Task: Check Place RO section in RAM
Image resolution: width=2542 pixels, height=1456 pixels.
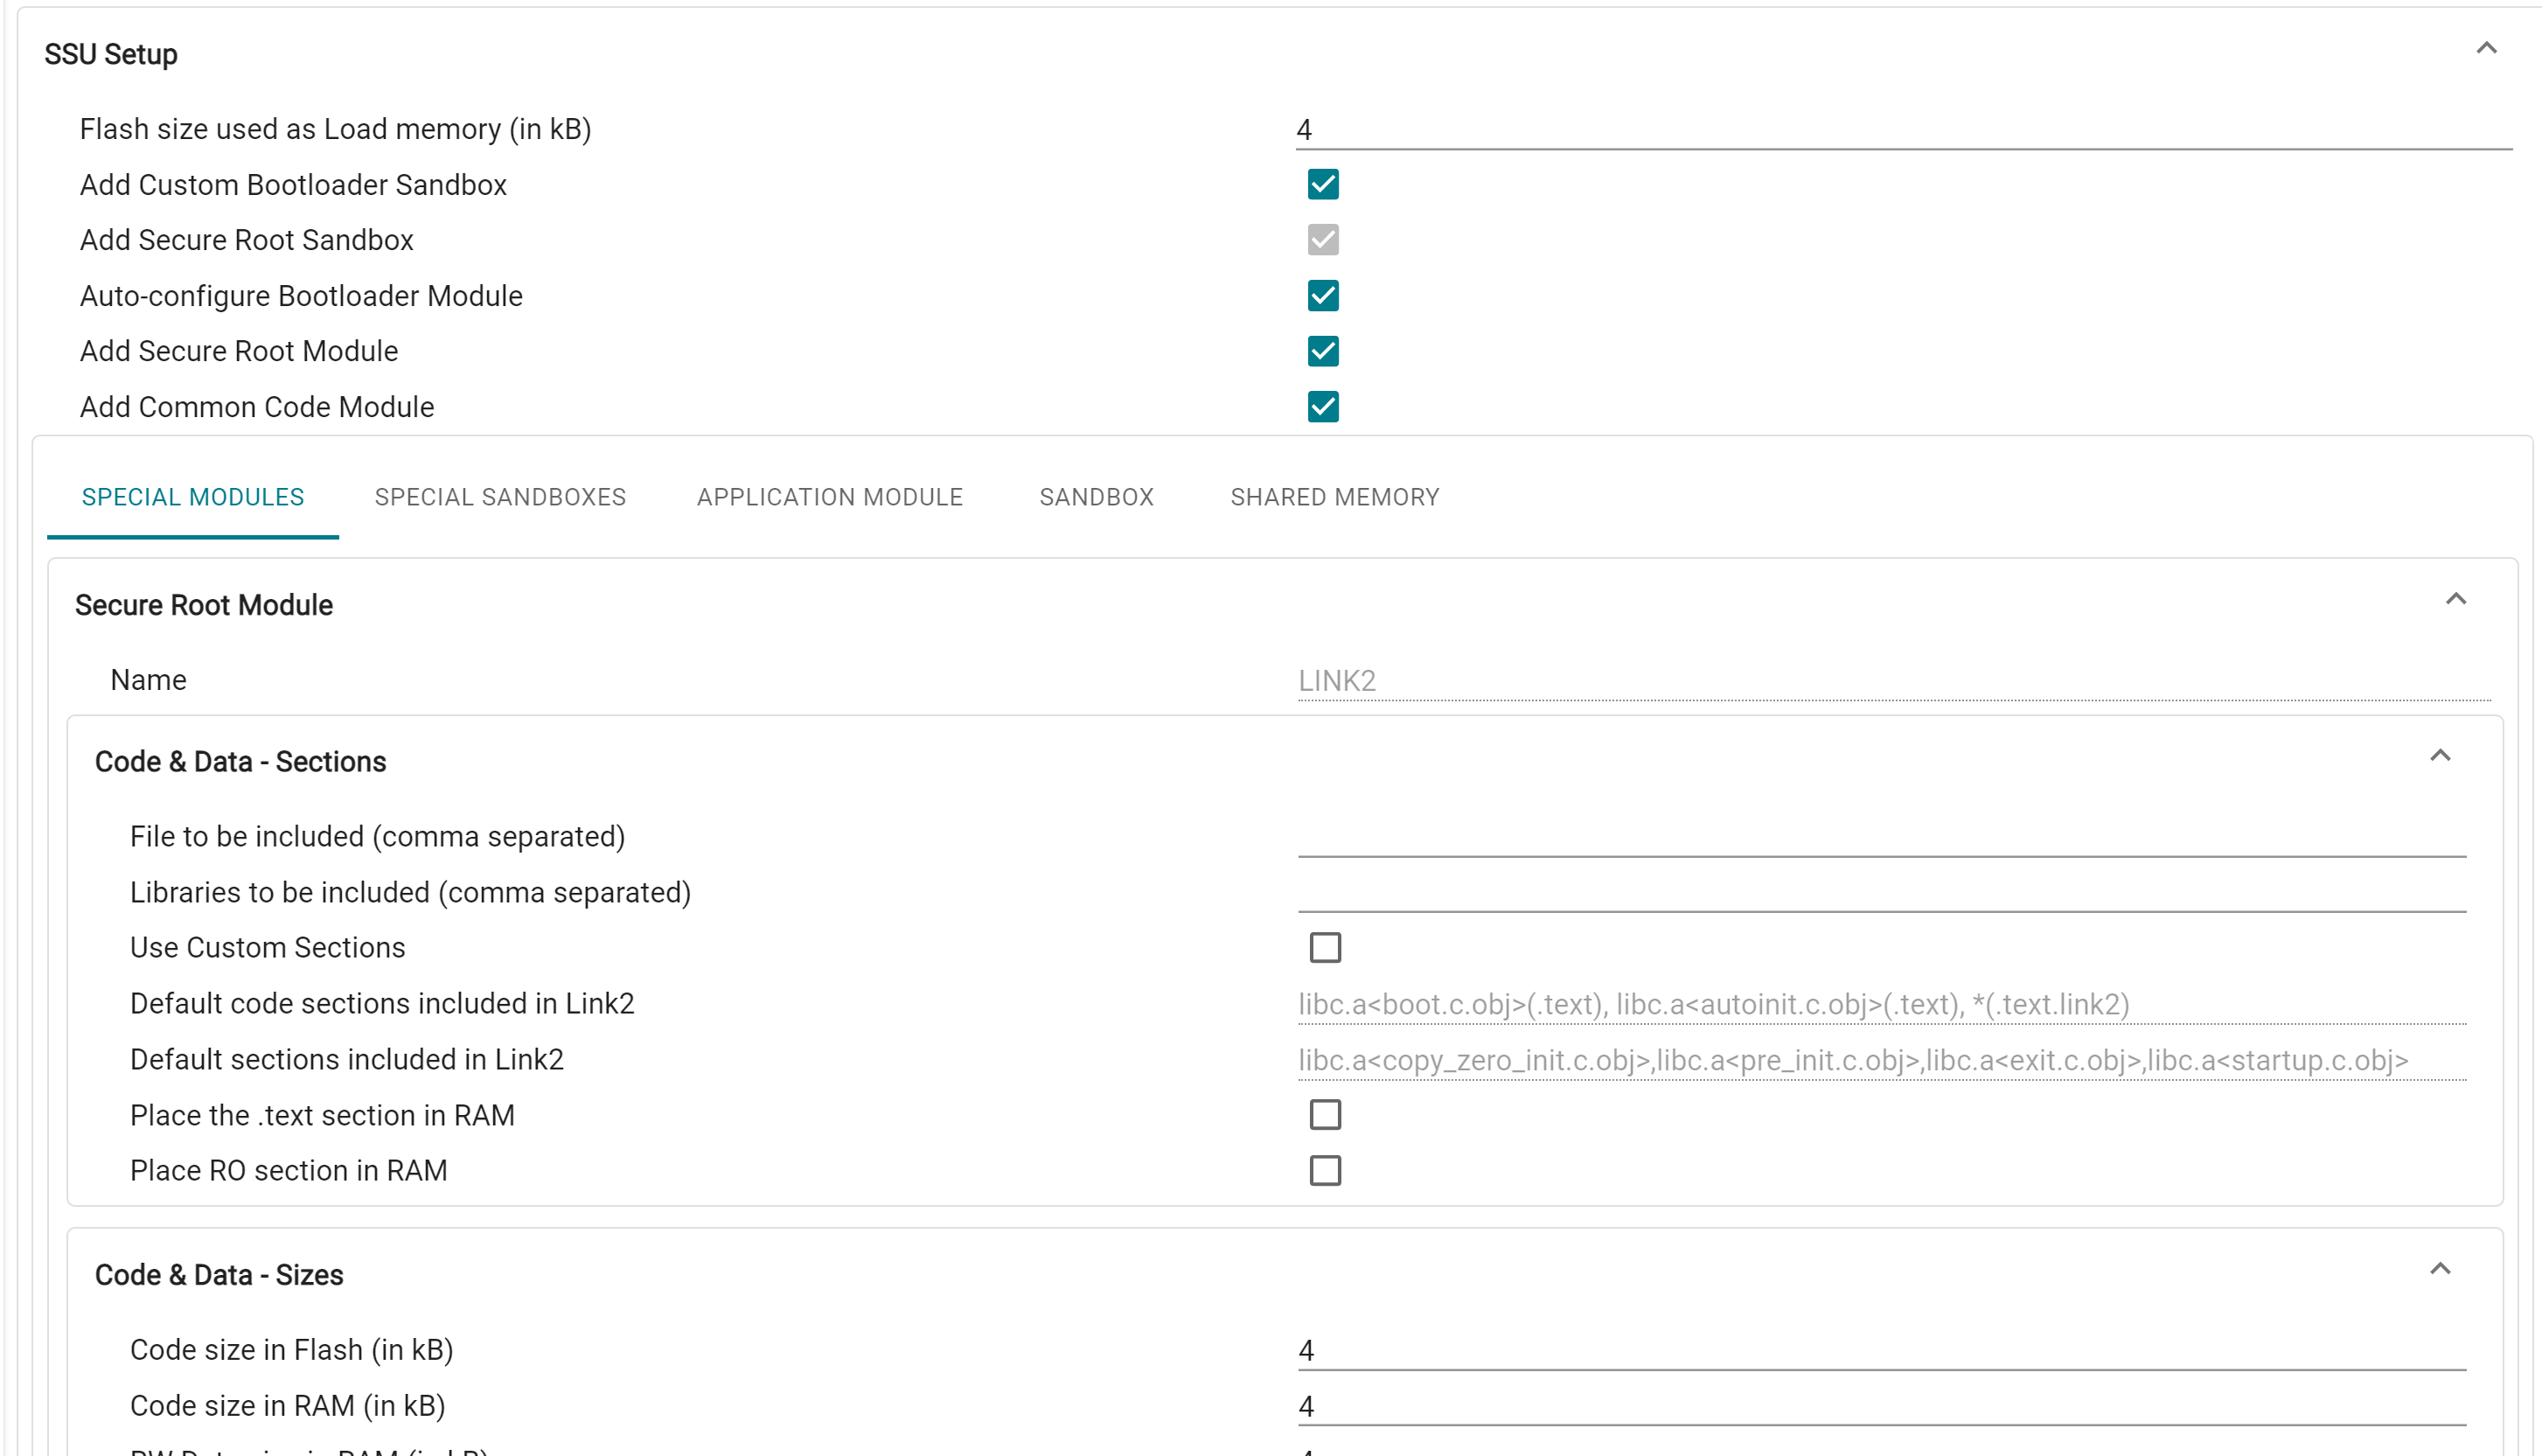Action: [1325, 1170]
